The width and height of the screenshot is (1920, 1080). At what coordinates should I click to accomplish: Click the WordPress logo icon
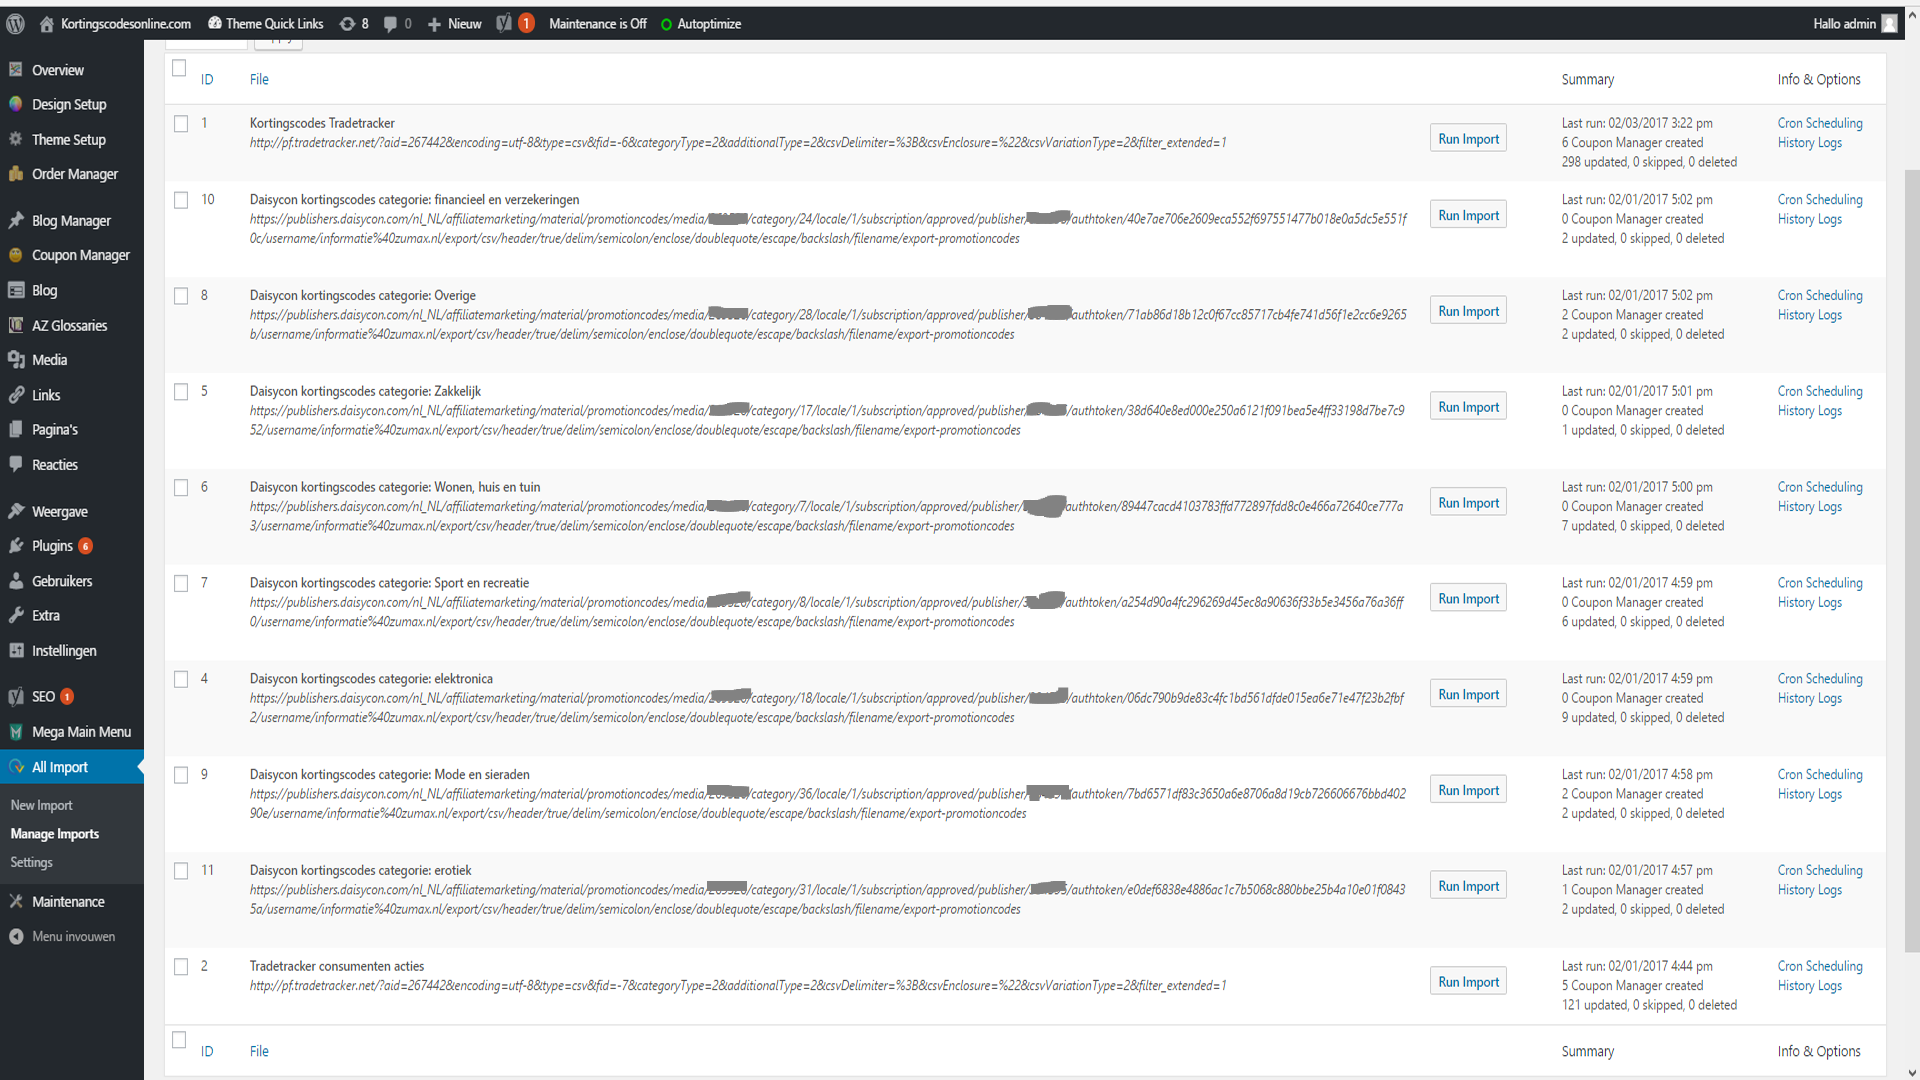(x=15, y=24)
